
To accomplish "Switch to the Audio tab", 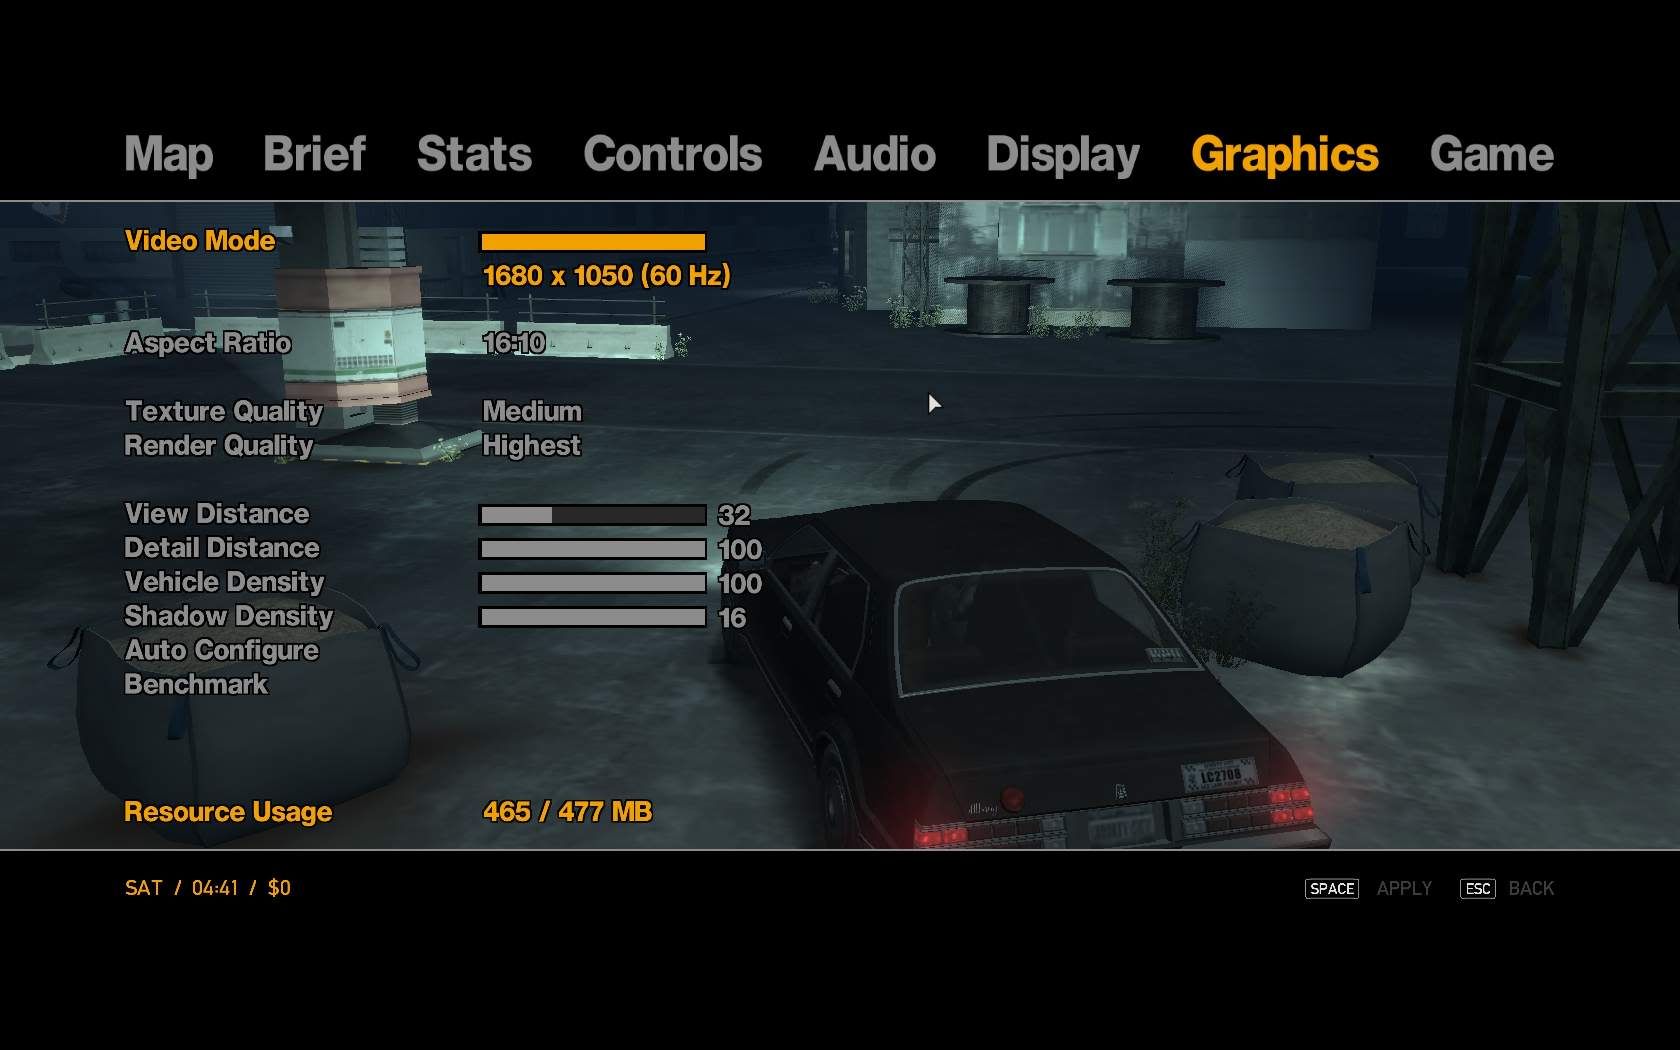I will (x=874, y=154).
